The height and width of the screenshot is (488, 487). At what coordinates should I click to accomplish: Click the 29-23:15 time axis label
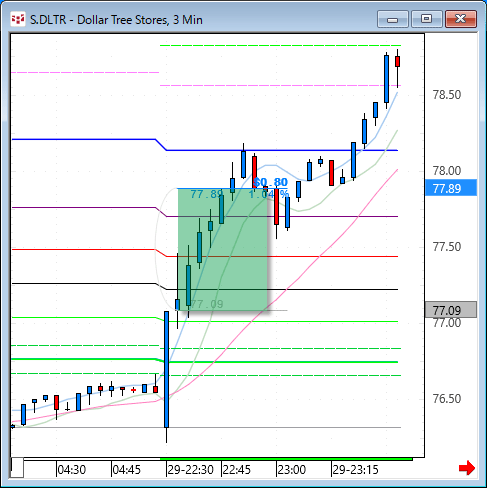tap(355, 470)
